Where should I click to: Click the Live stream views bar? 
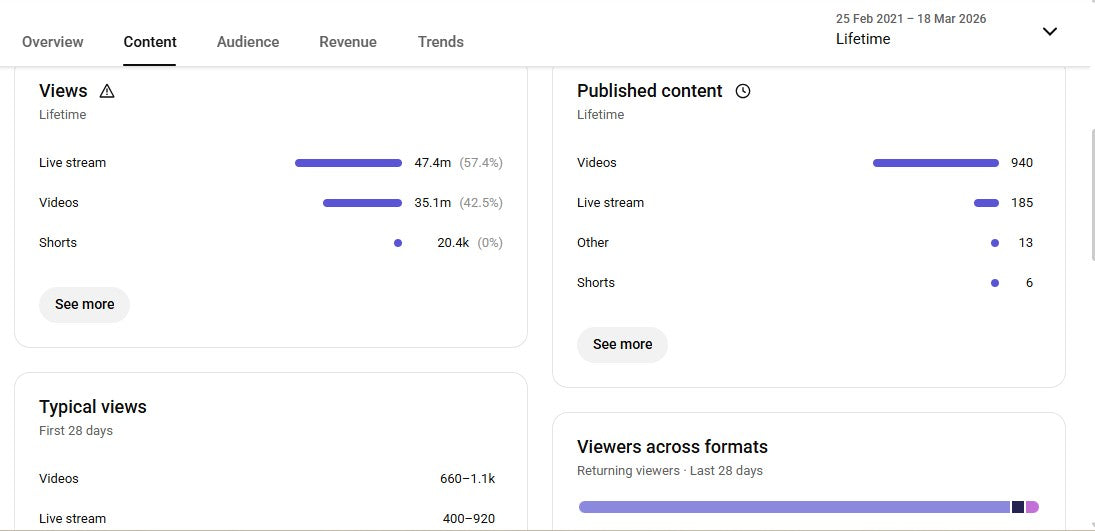click(x=348, y=163)
